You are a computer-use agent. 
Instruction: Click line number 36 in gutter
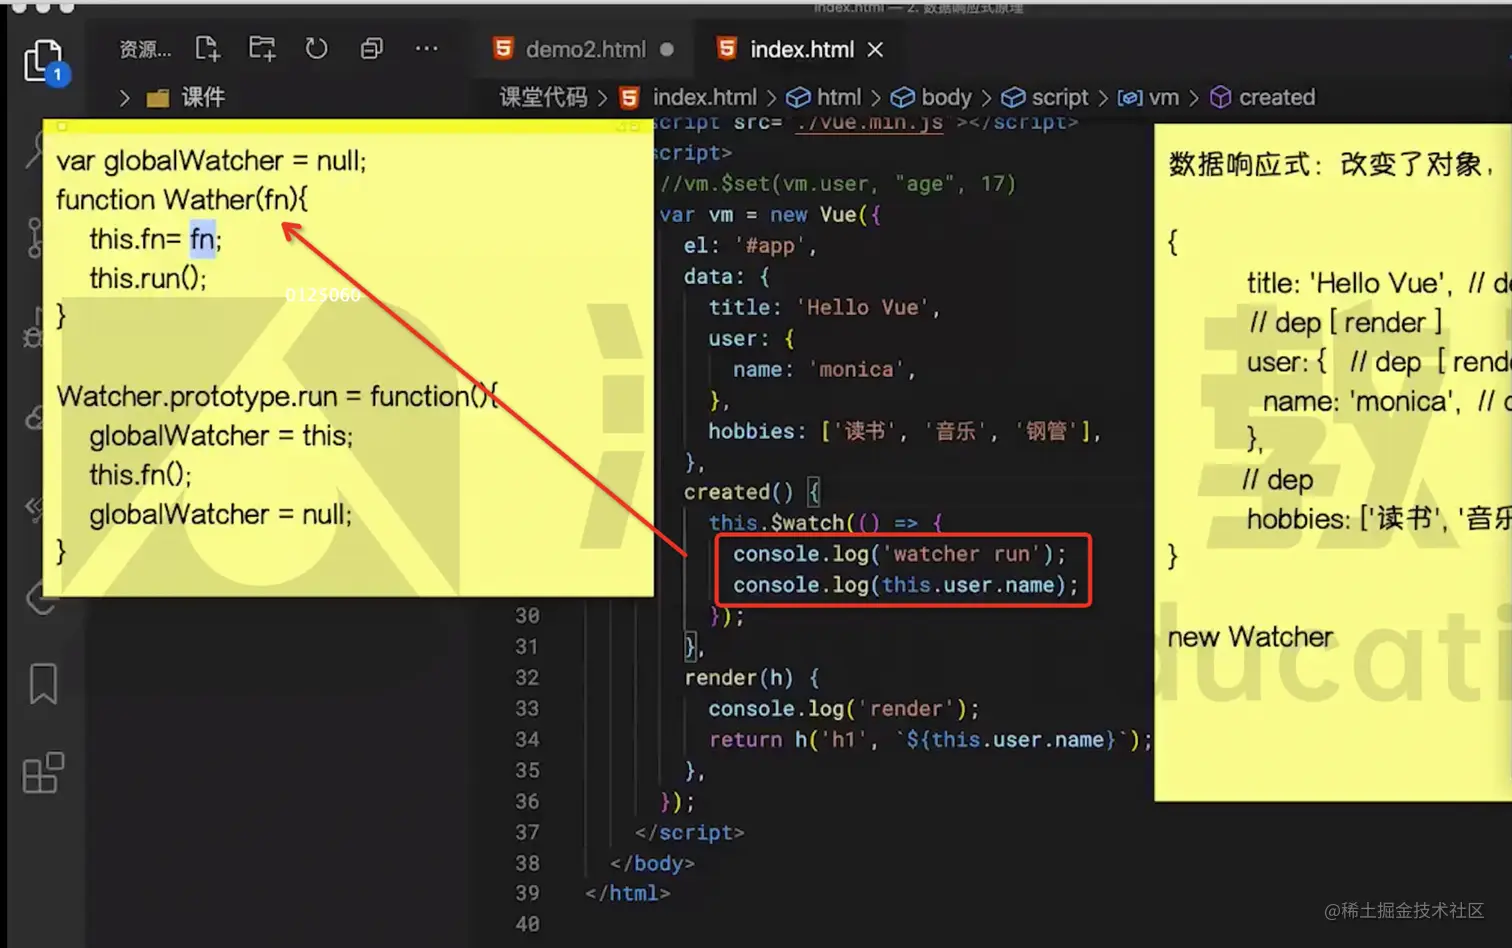click(527, 802)
